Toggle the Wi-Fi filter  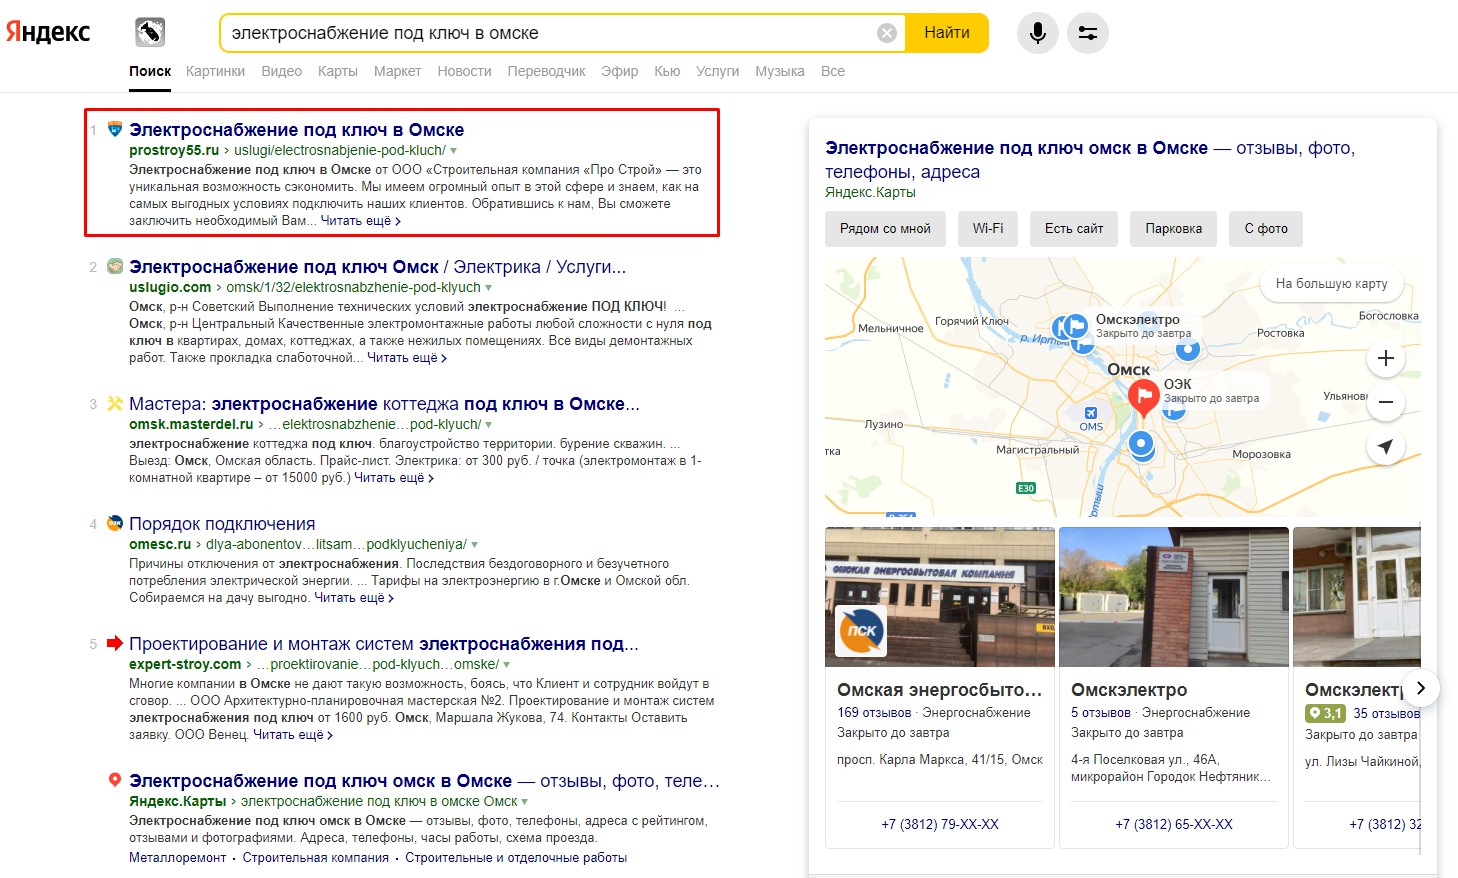(988, 228)
